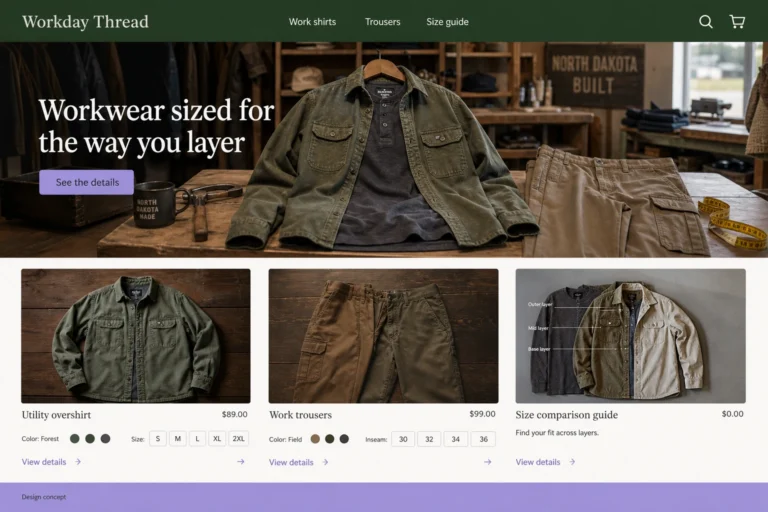Select size L for the overshirt
The image size is (768, 512).
pyautogui.click(x=197, y=439)
